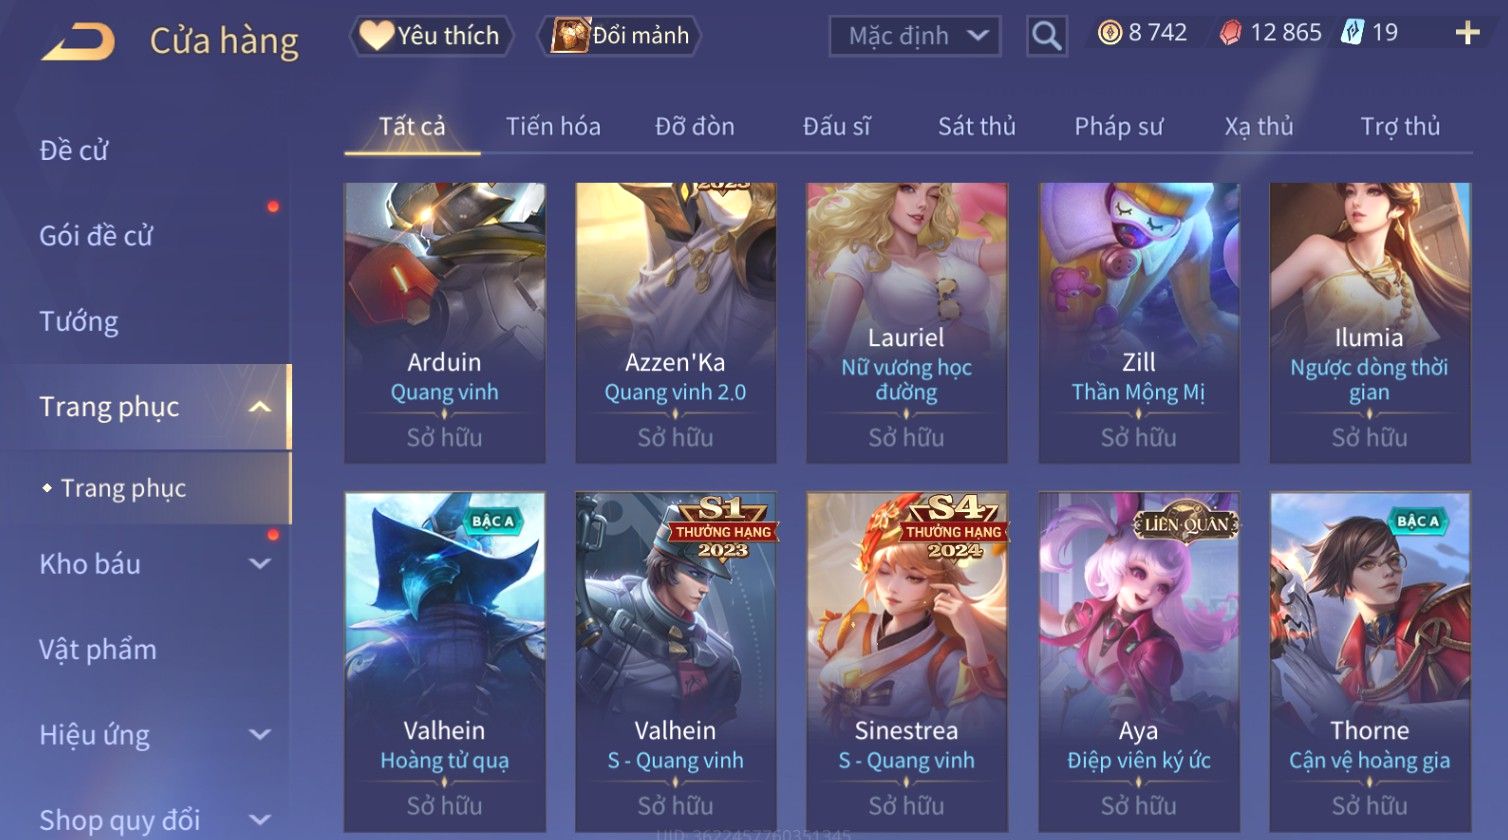Expand the Kho báu sidebar section
This screenshot has height=840, width=1508.
coord(259,564)
